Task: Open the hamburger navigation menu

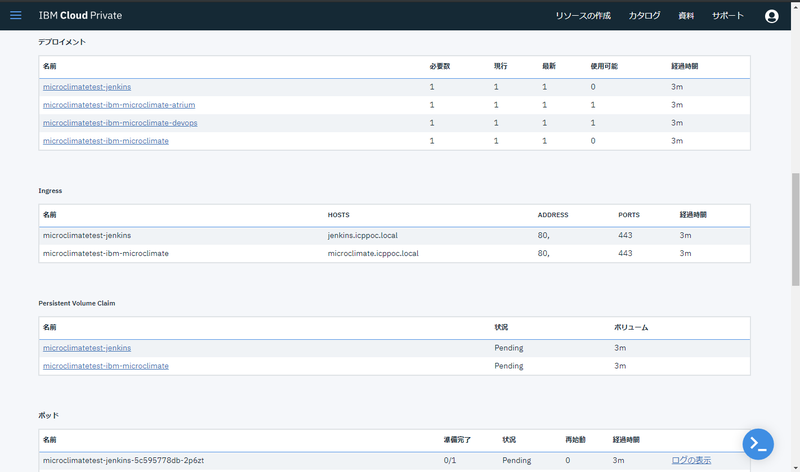Action: [16, 15]
